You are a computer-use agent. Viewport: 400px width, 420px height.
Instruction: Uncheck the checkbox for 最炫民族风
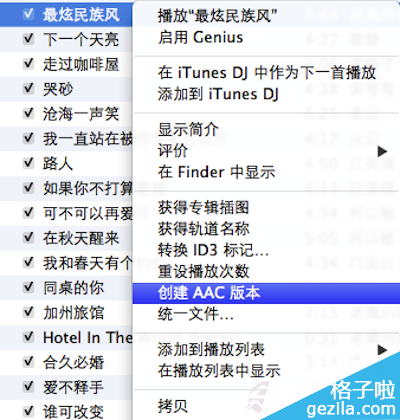[x=29, y=14]
